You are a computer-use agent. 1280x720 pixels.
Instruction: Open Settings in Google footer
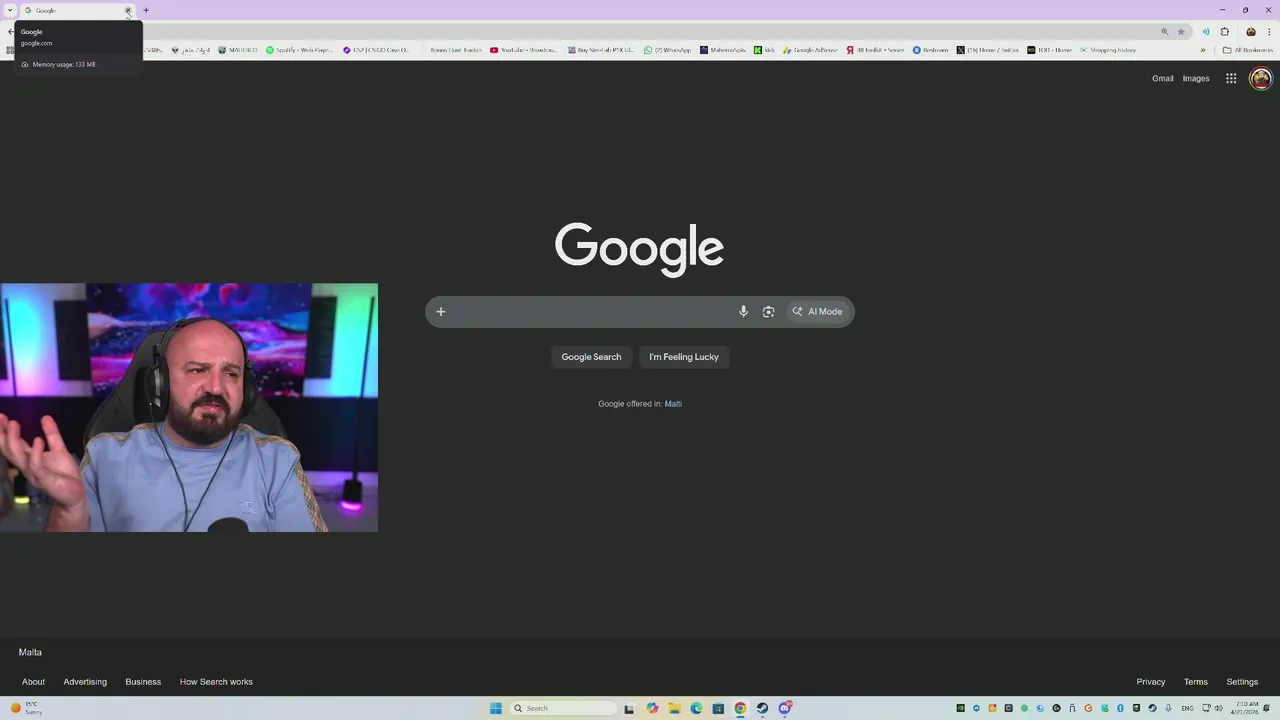[x=1242, y=682]
